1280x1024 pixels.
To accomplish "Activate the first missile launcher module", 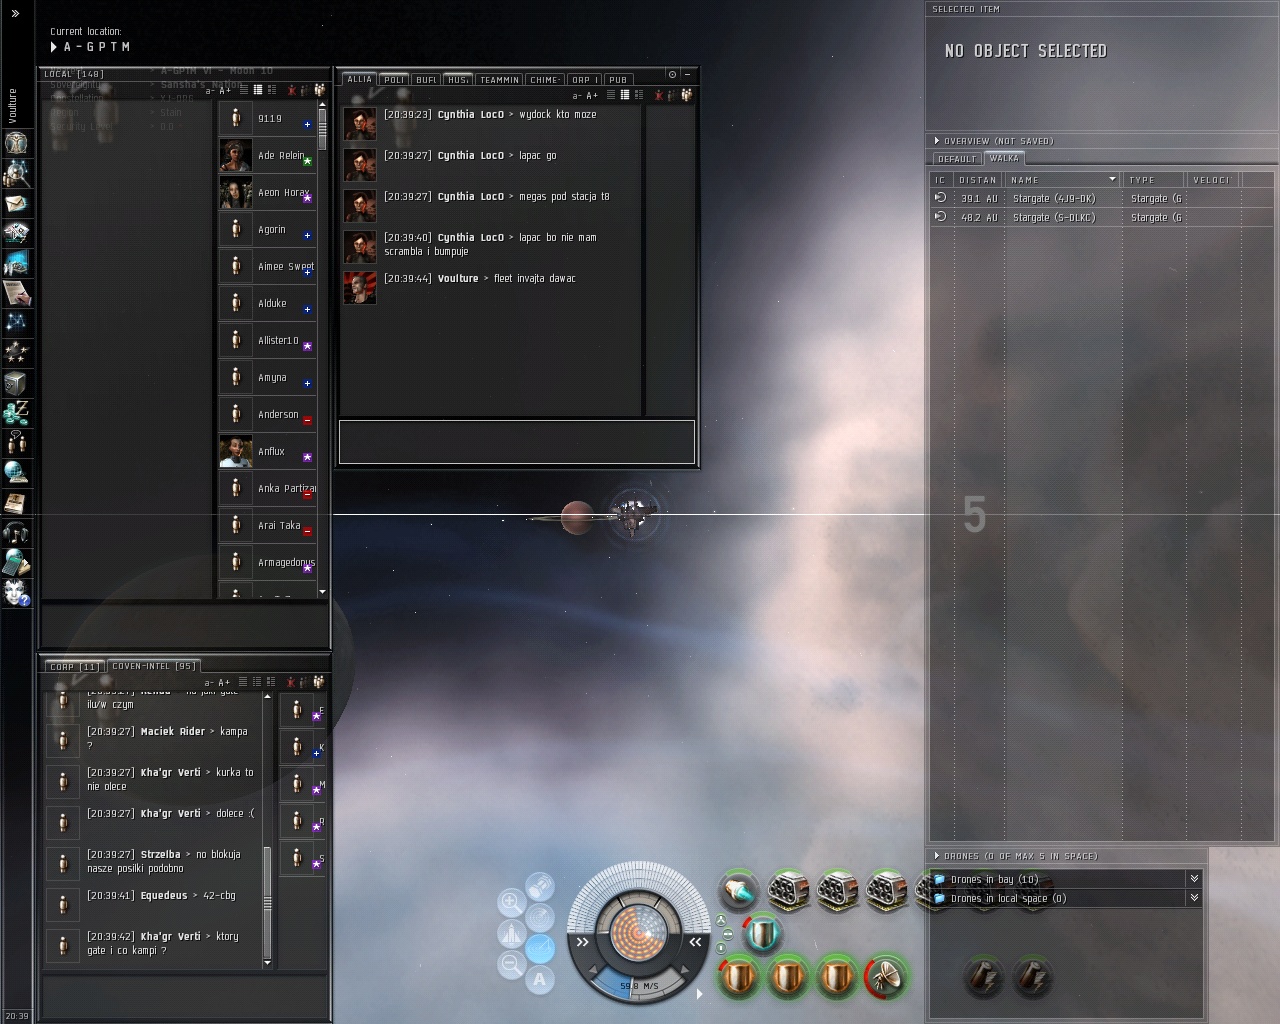I will point(788,889).
